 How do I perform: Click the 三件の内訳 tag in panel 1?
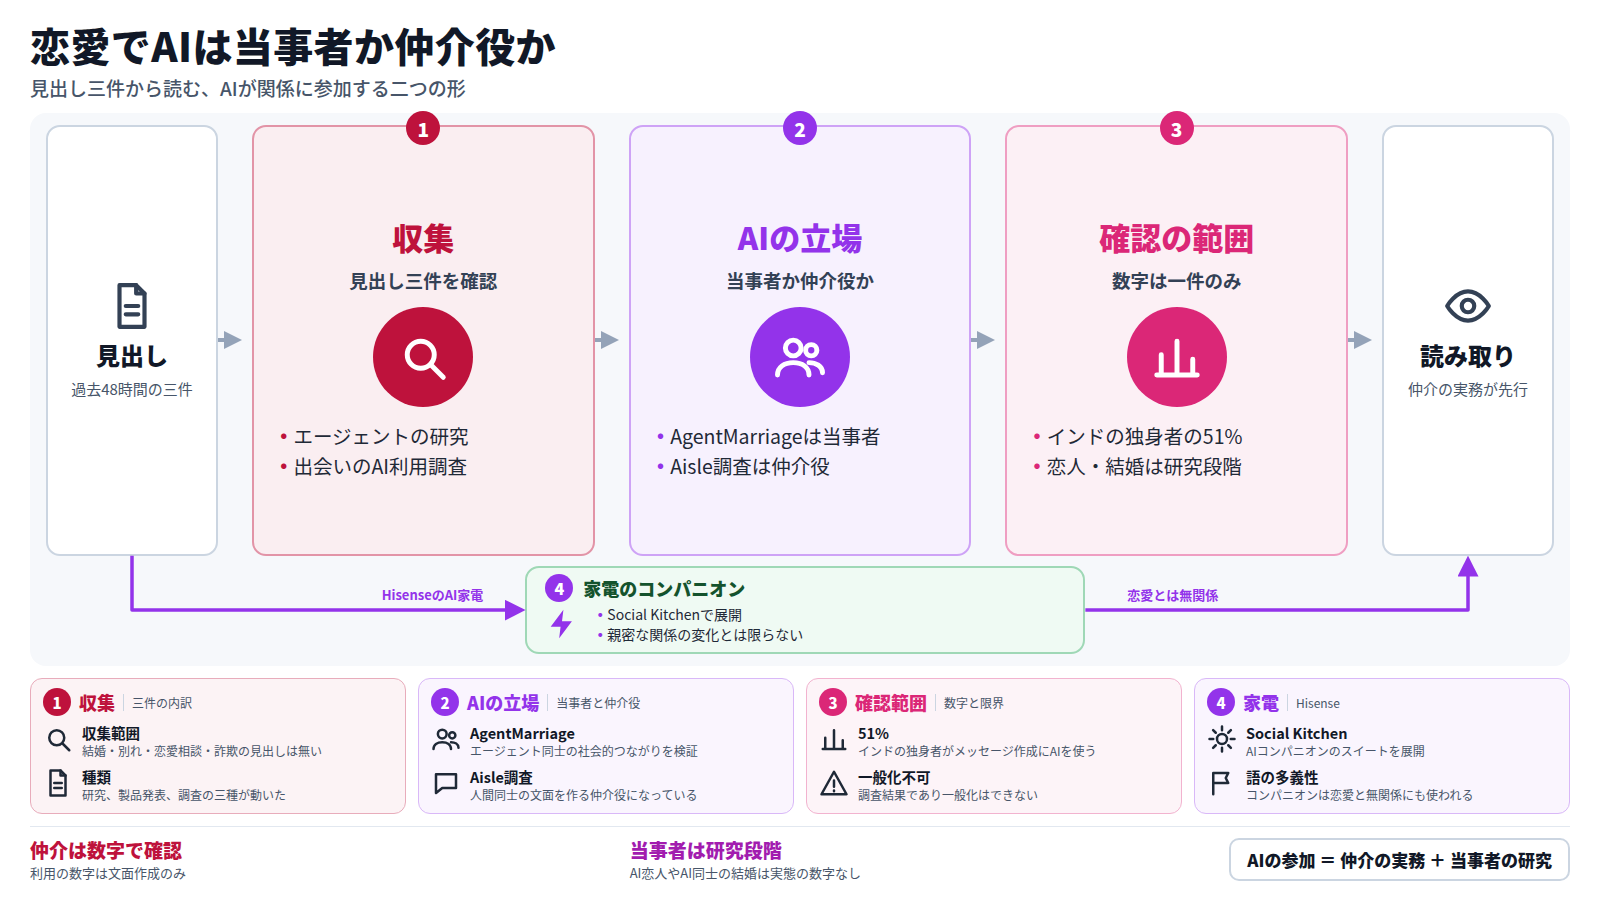[162, 704]
